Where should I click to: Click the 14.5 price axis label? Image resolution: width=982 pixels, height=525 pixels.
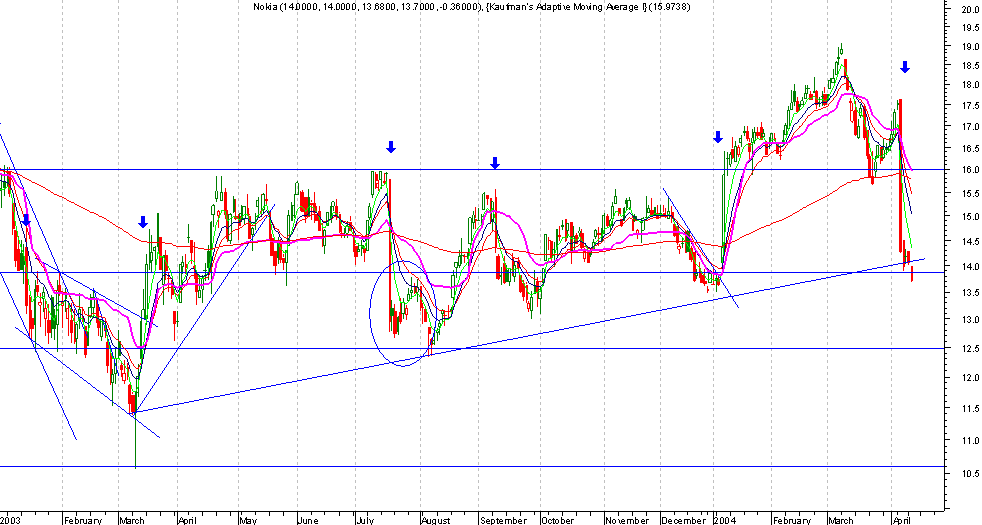[969, 242]
